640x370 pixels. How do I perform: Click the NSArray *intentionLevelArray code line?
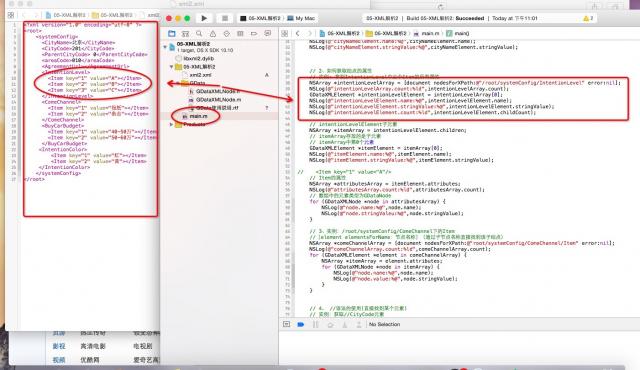tap(464, 83)
